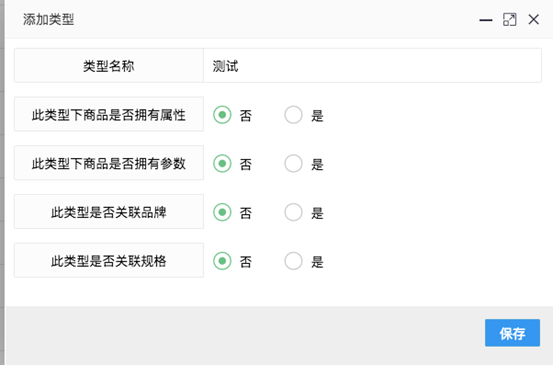Screen dimensions: 553x365
Task: Select 否 for 是否关联品牌
Action: (222, 212)
